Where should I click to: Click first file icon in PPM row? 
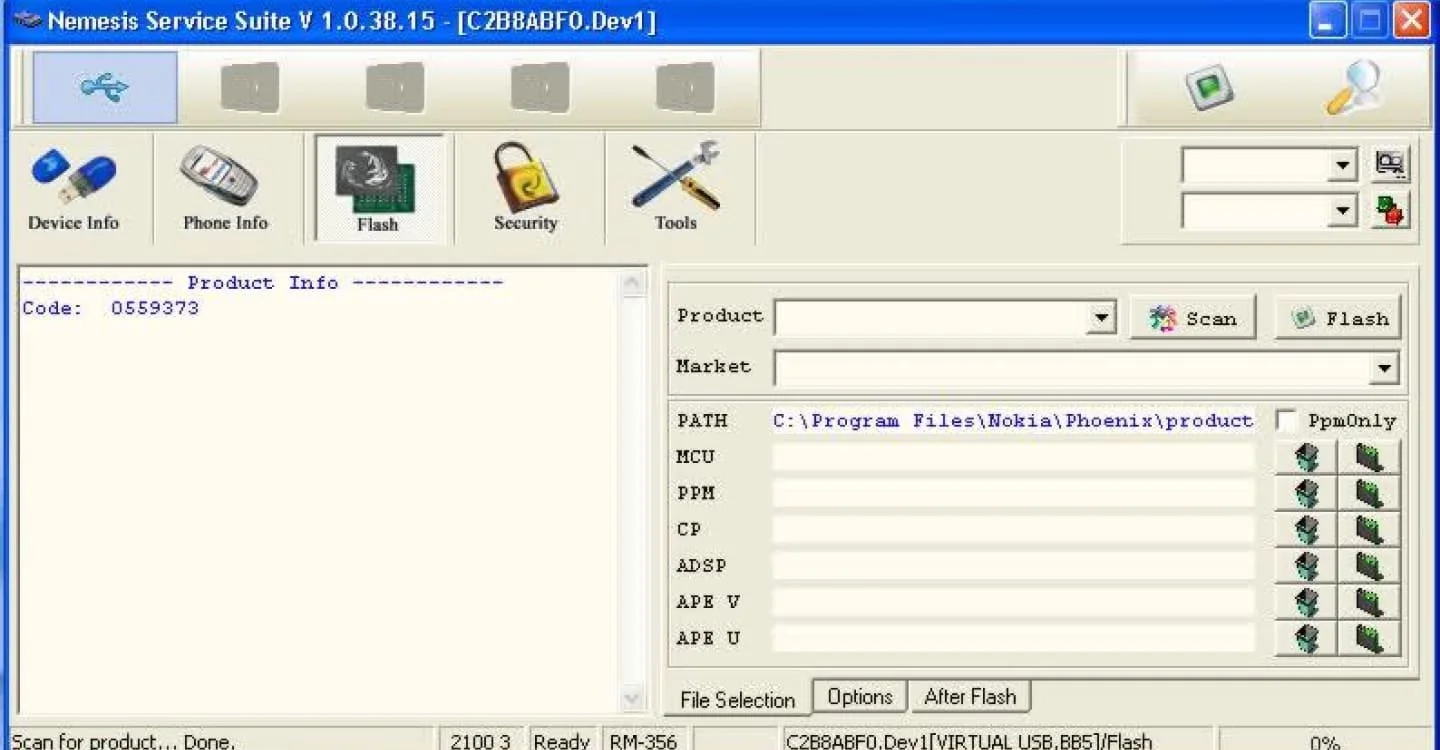[x=1306, y=493]
